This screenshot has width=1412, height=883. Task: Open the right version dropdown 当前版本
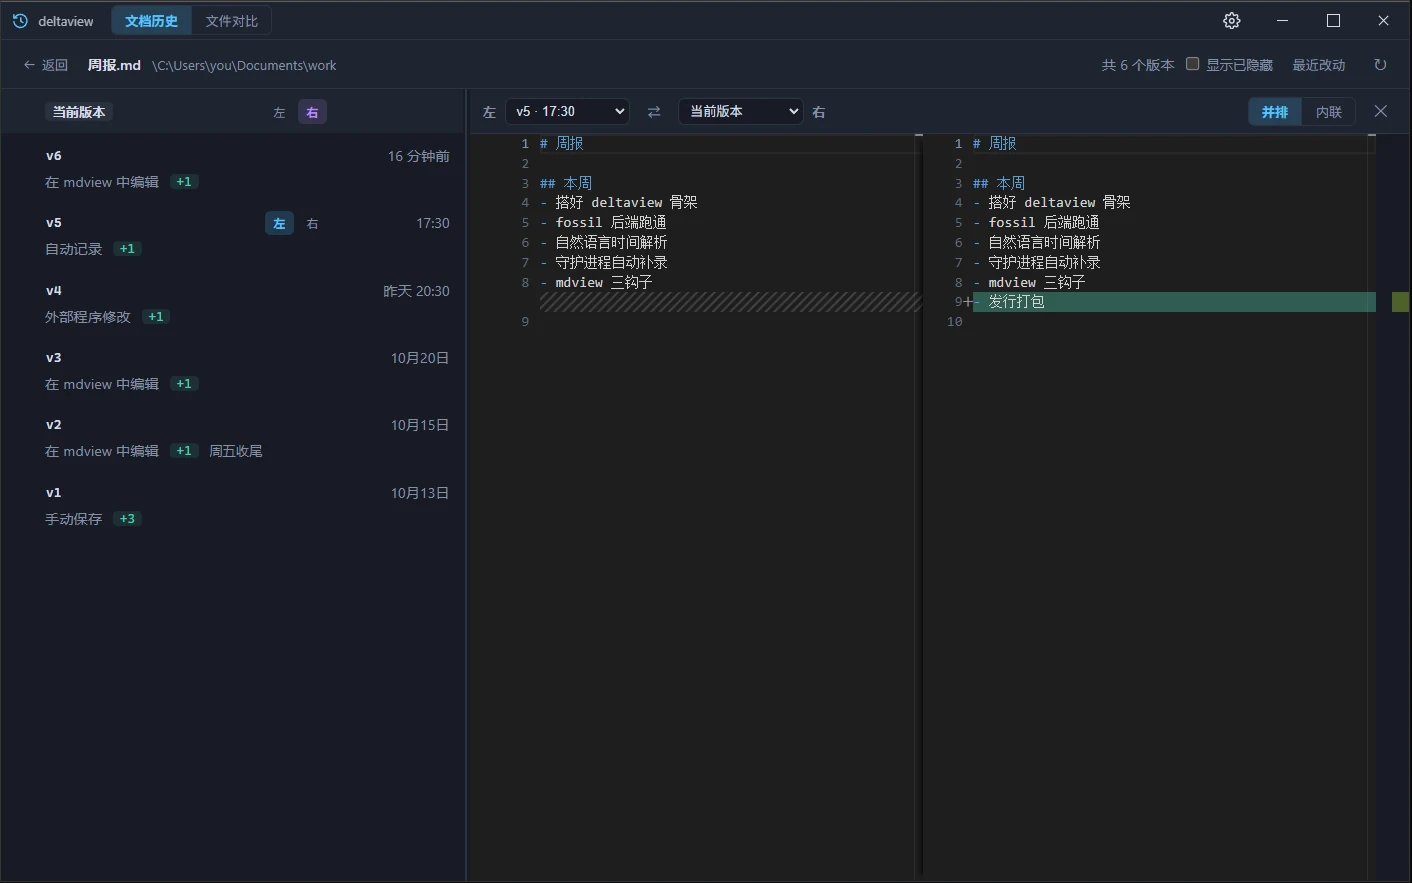741,112
